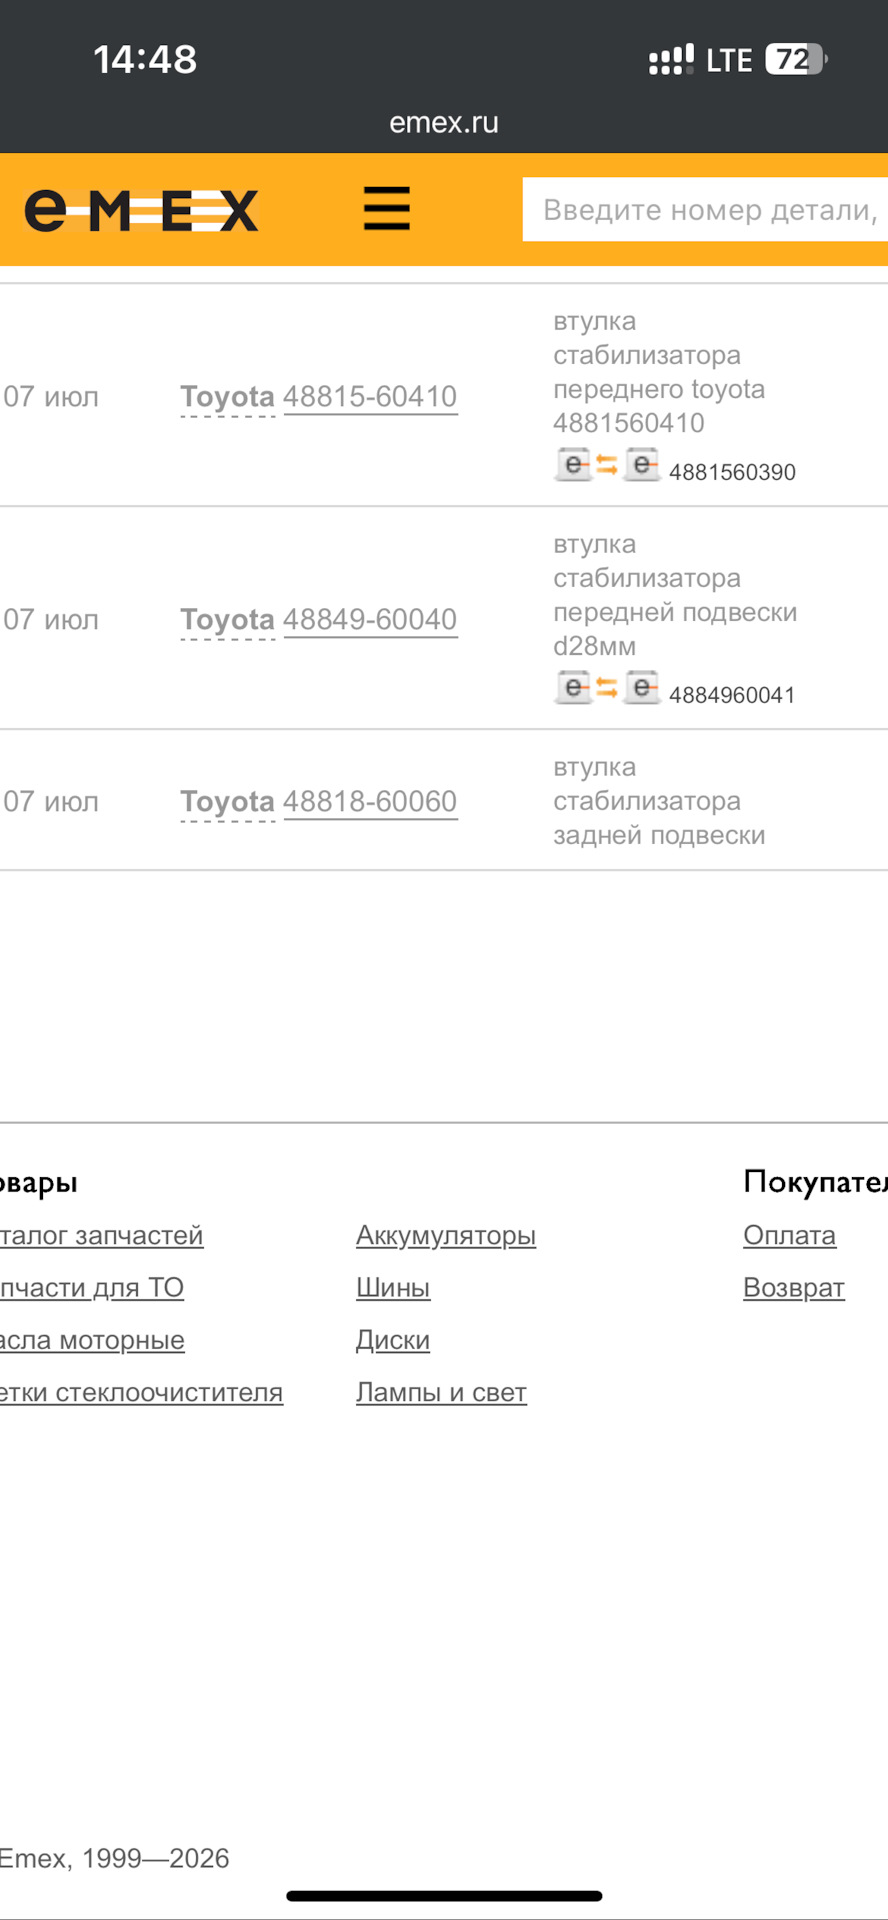Viewport: 888px width, 1920px height.
Task: Select the copyright text 'Emex, 1999—2026'
Action: tap(114, 1858)
